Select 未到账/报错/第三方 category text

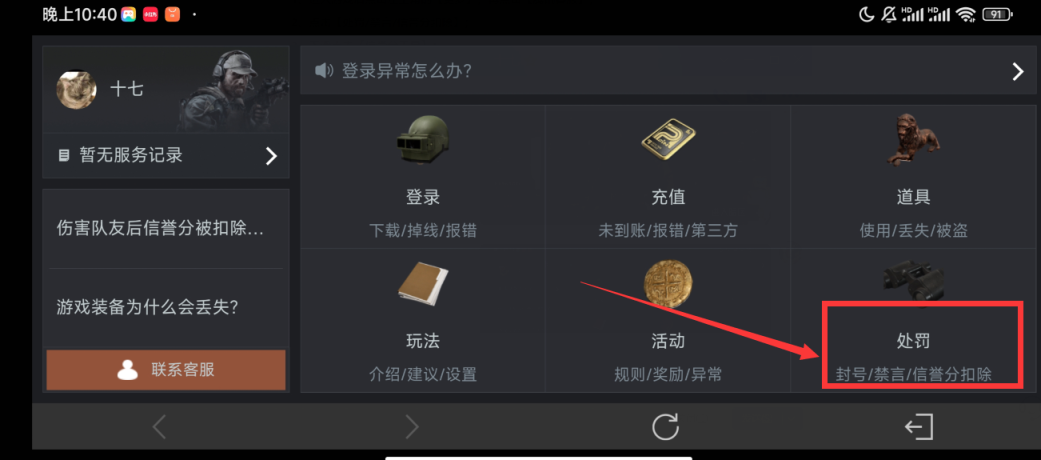click(668, 230)
